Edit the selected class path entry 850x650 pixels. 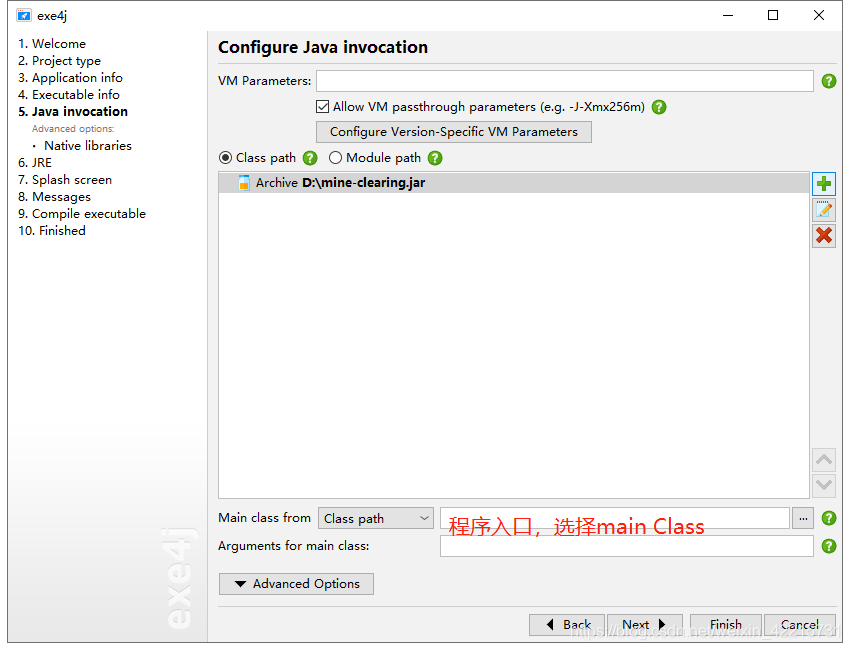(x=823, y=210)
